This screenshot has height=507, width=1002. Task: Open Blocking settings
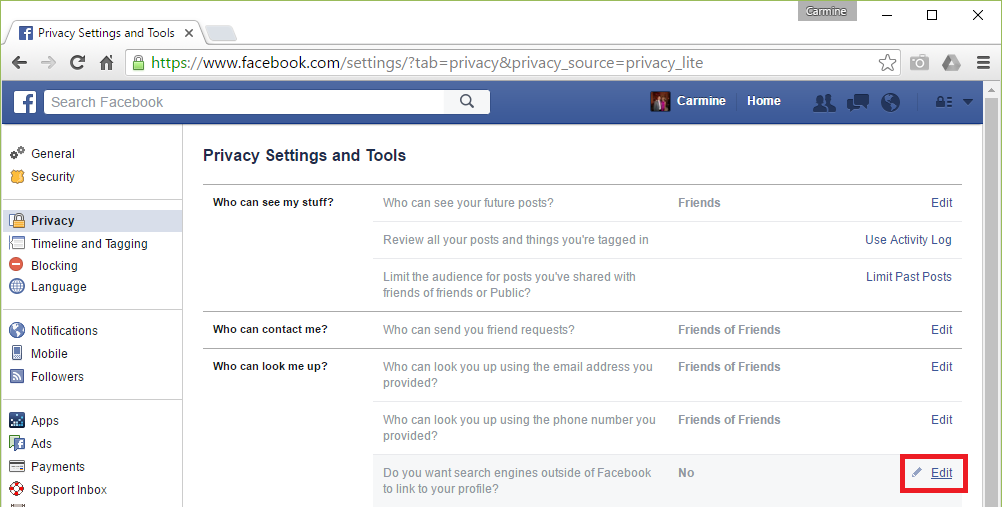pos(54,265)
